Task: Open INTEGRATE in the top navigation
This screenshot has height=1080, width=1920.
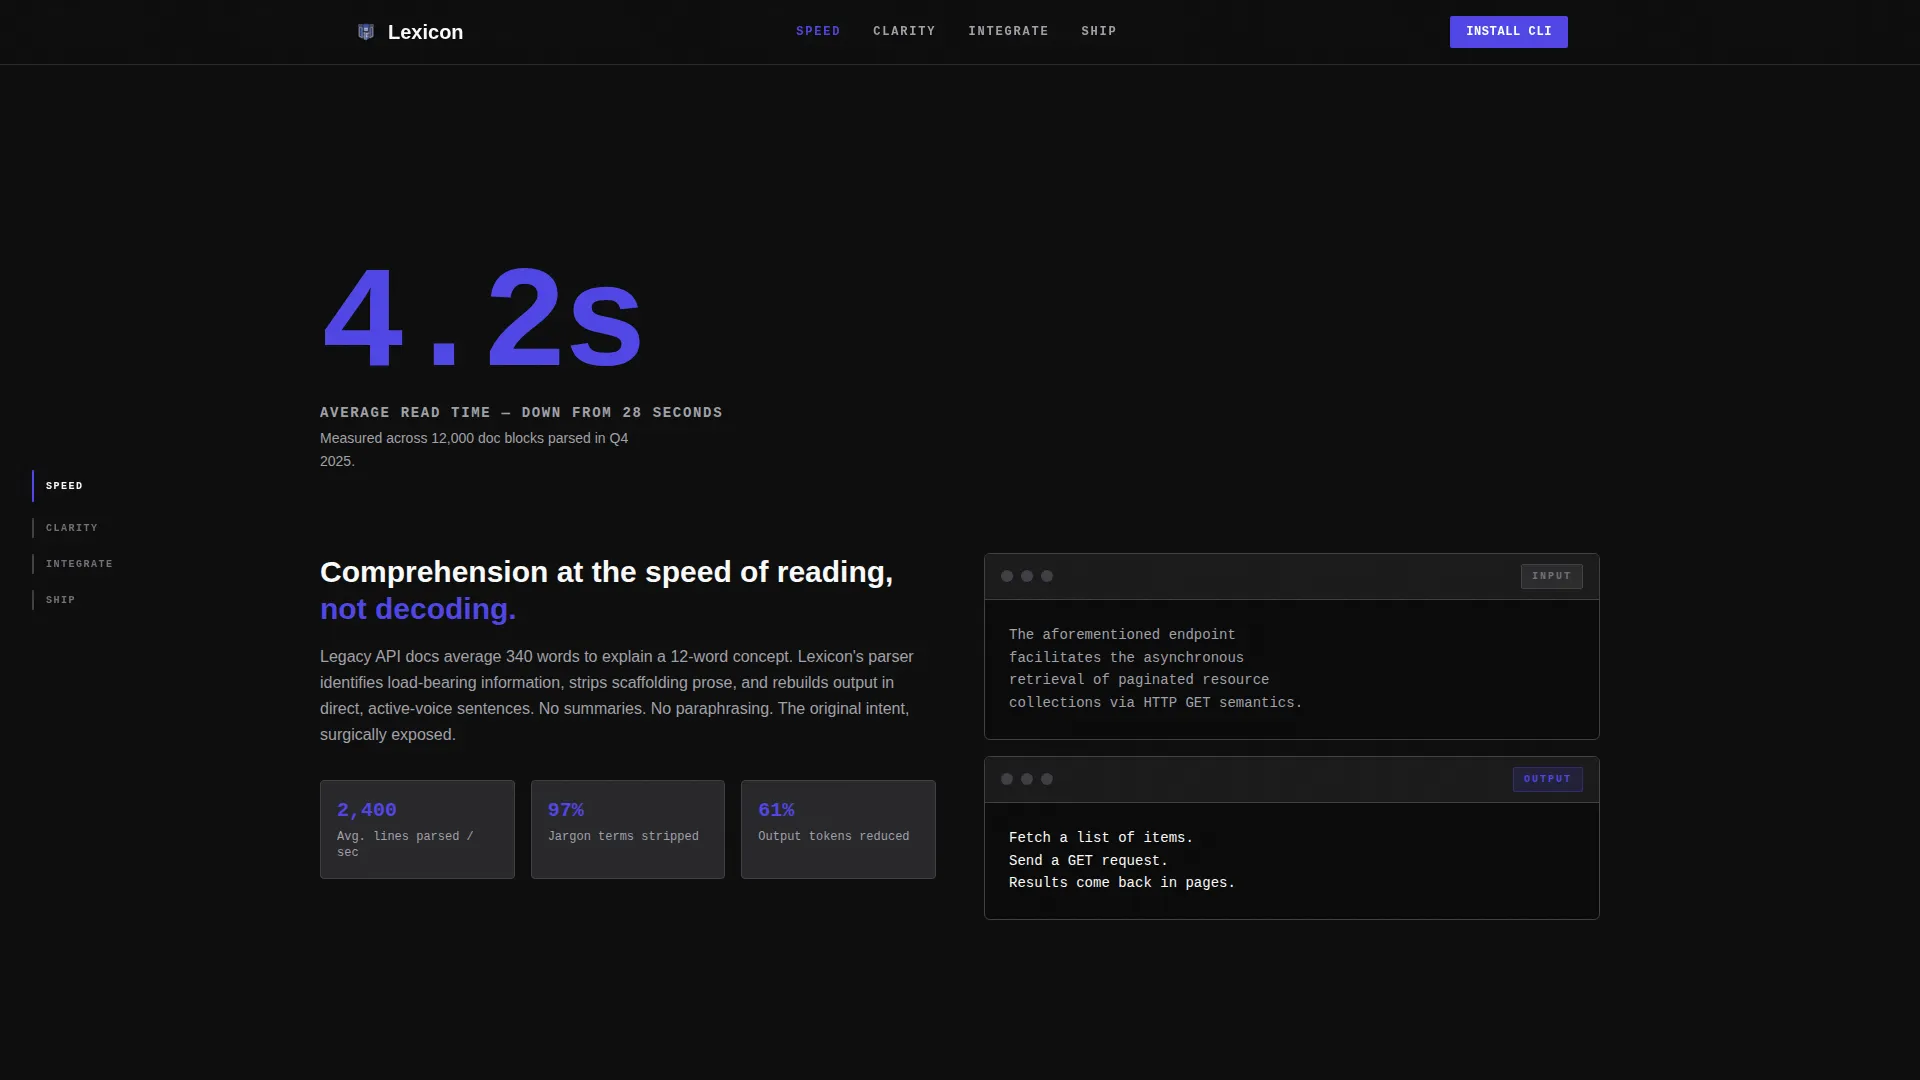Action: 1008,31
